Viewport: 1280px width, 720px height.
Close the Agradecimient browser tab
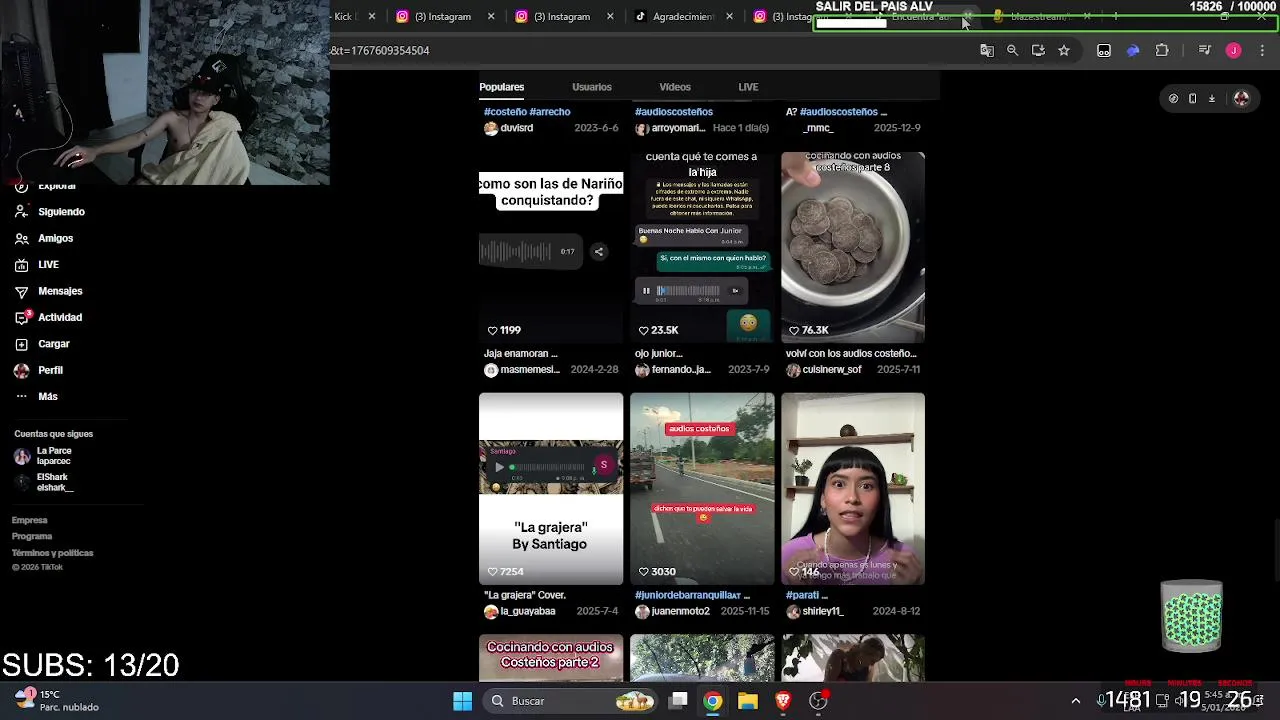[729, 16]
